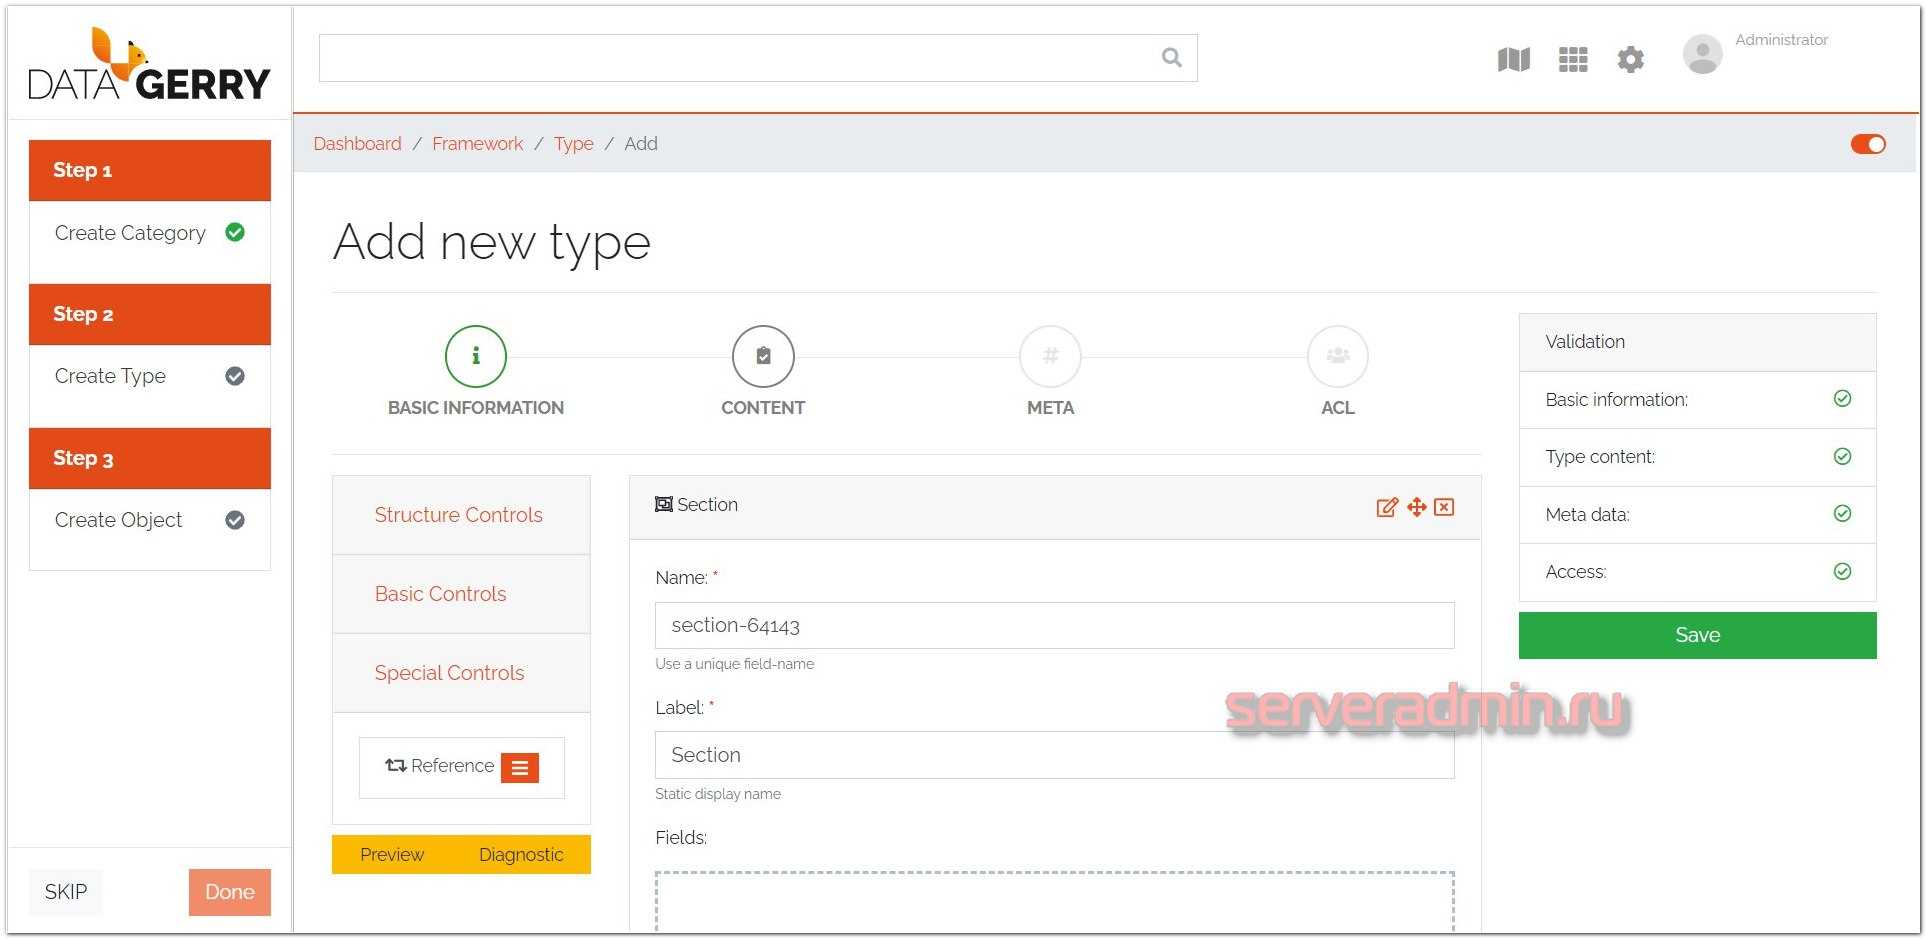Click the dashed Fields drop zone
The width and height of the screenshot is (1926, 939).
pyautogui.click(x=1054, y=902)
